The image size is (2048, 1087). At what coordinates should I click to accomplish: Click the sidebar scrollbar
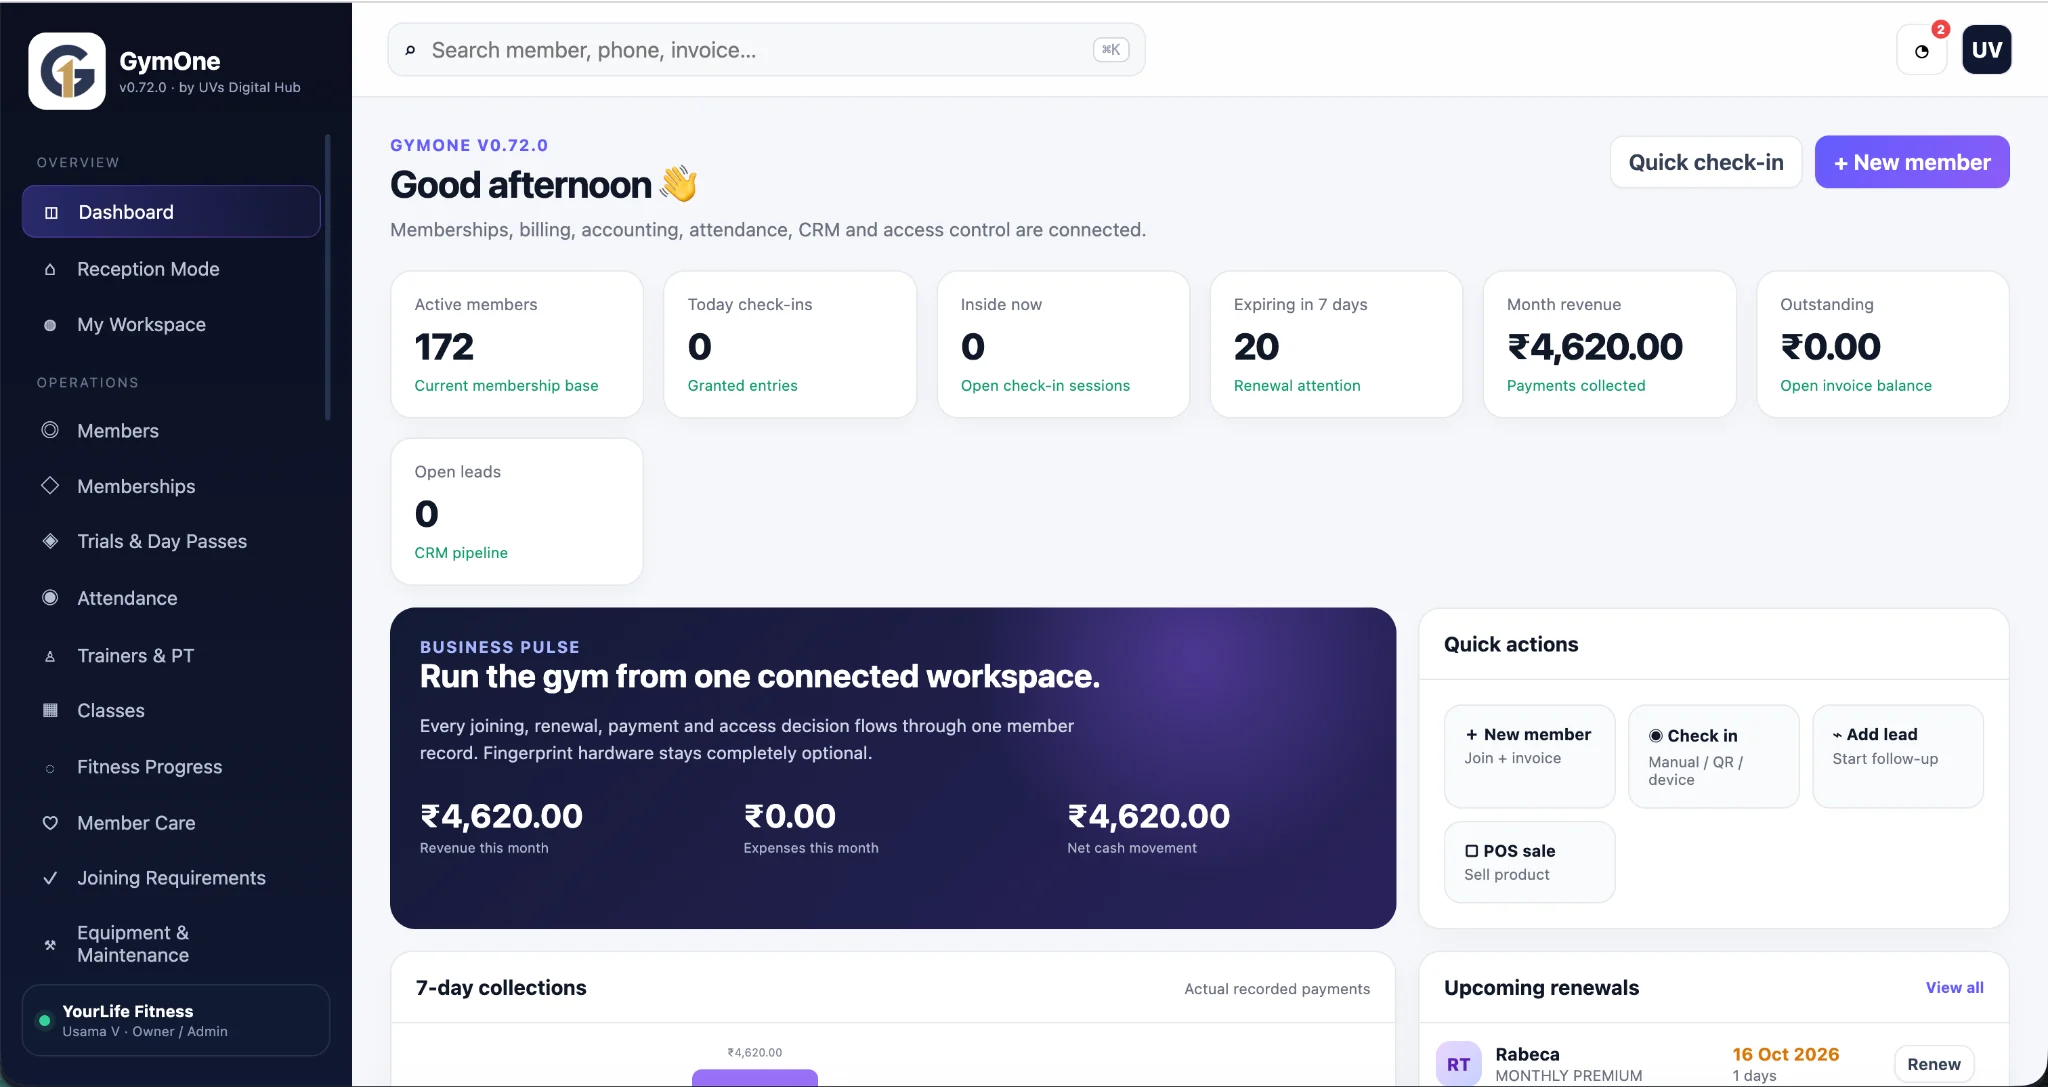point(327,277)
